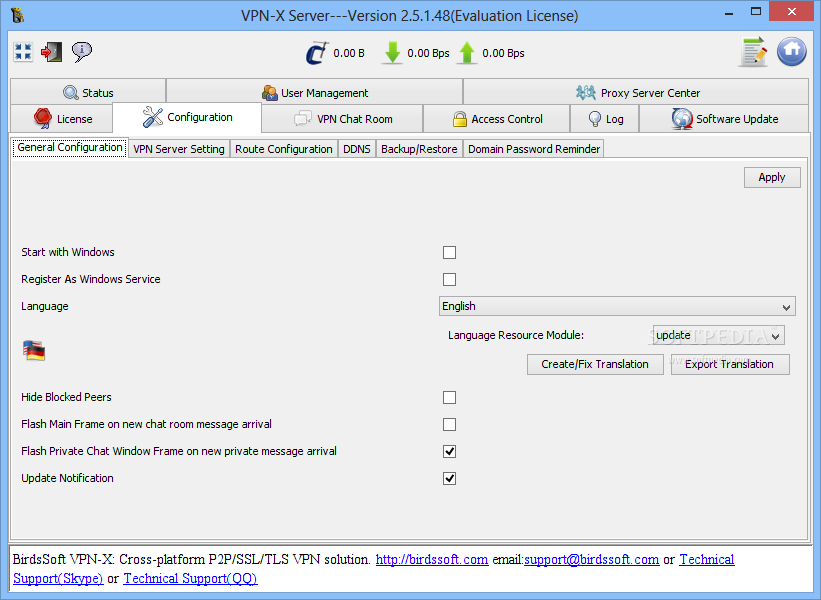Open Domain Password Reminder sub-tab
This screenshot has height=600, width=821.
[x=534, y=149]
